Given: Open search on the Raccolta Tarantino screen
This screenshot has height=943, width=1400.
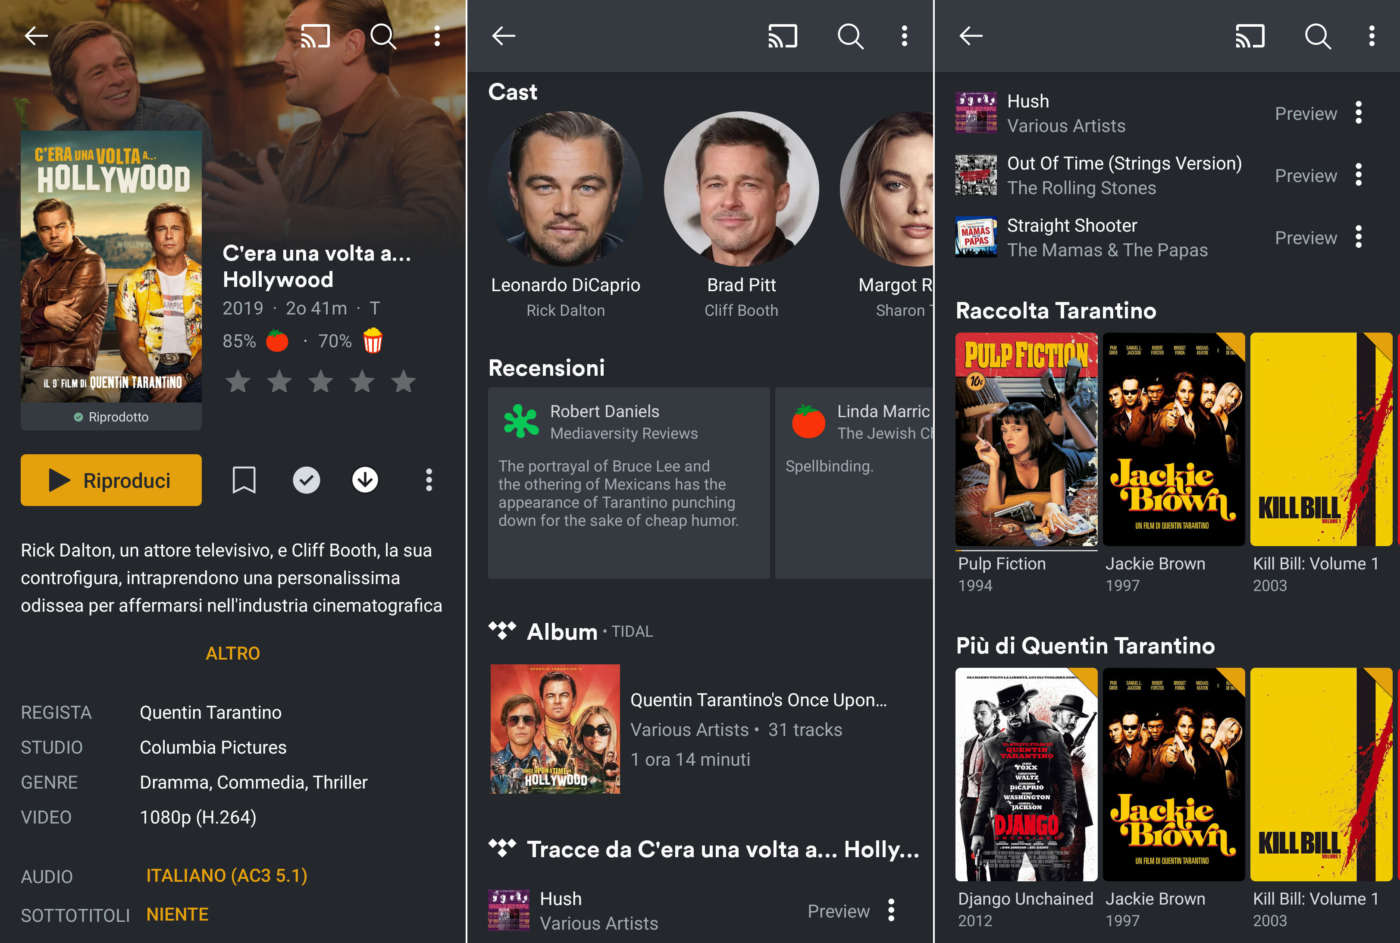Looking at the screenshot, I should 1318,37.
